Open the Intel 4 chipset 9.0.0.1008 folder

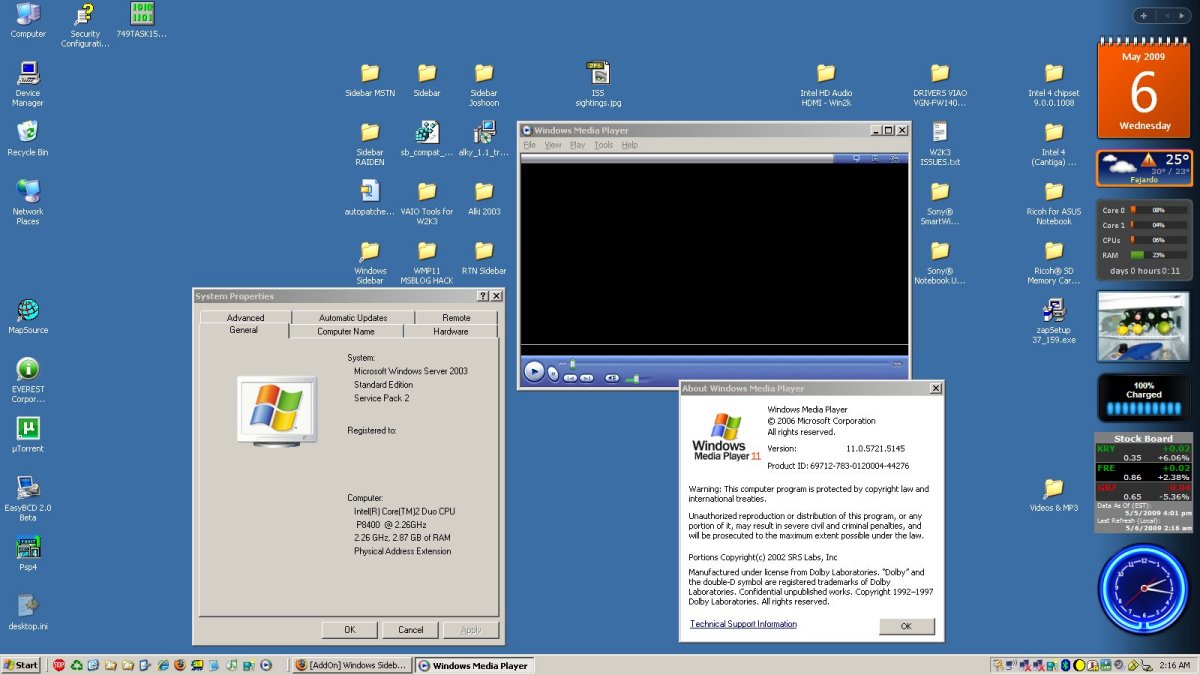(x=1054, y=85)
